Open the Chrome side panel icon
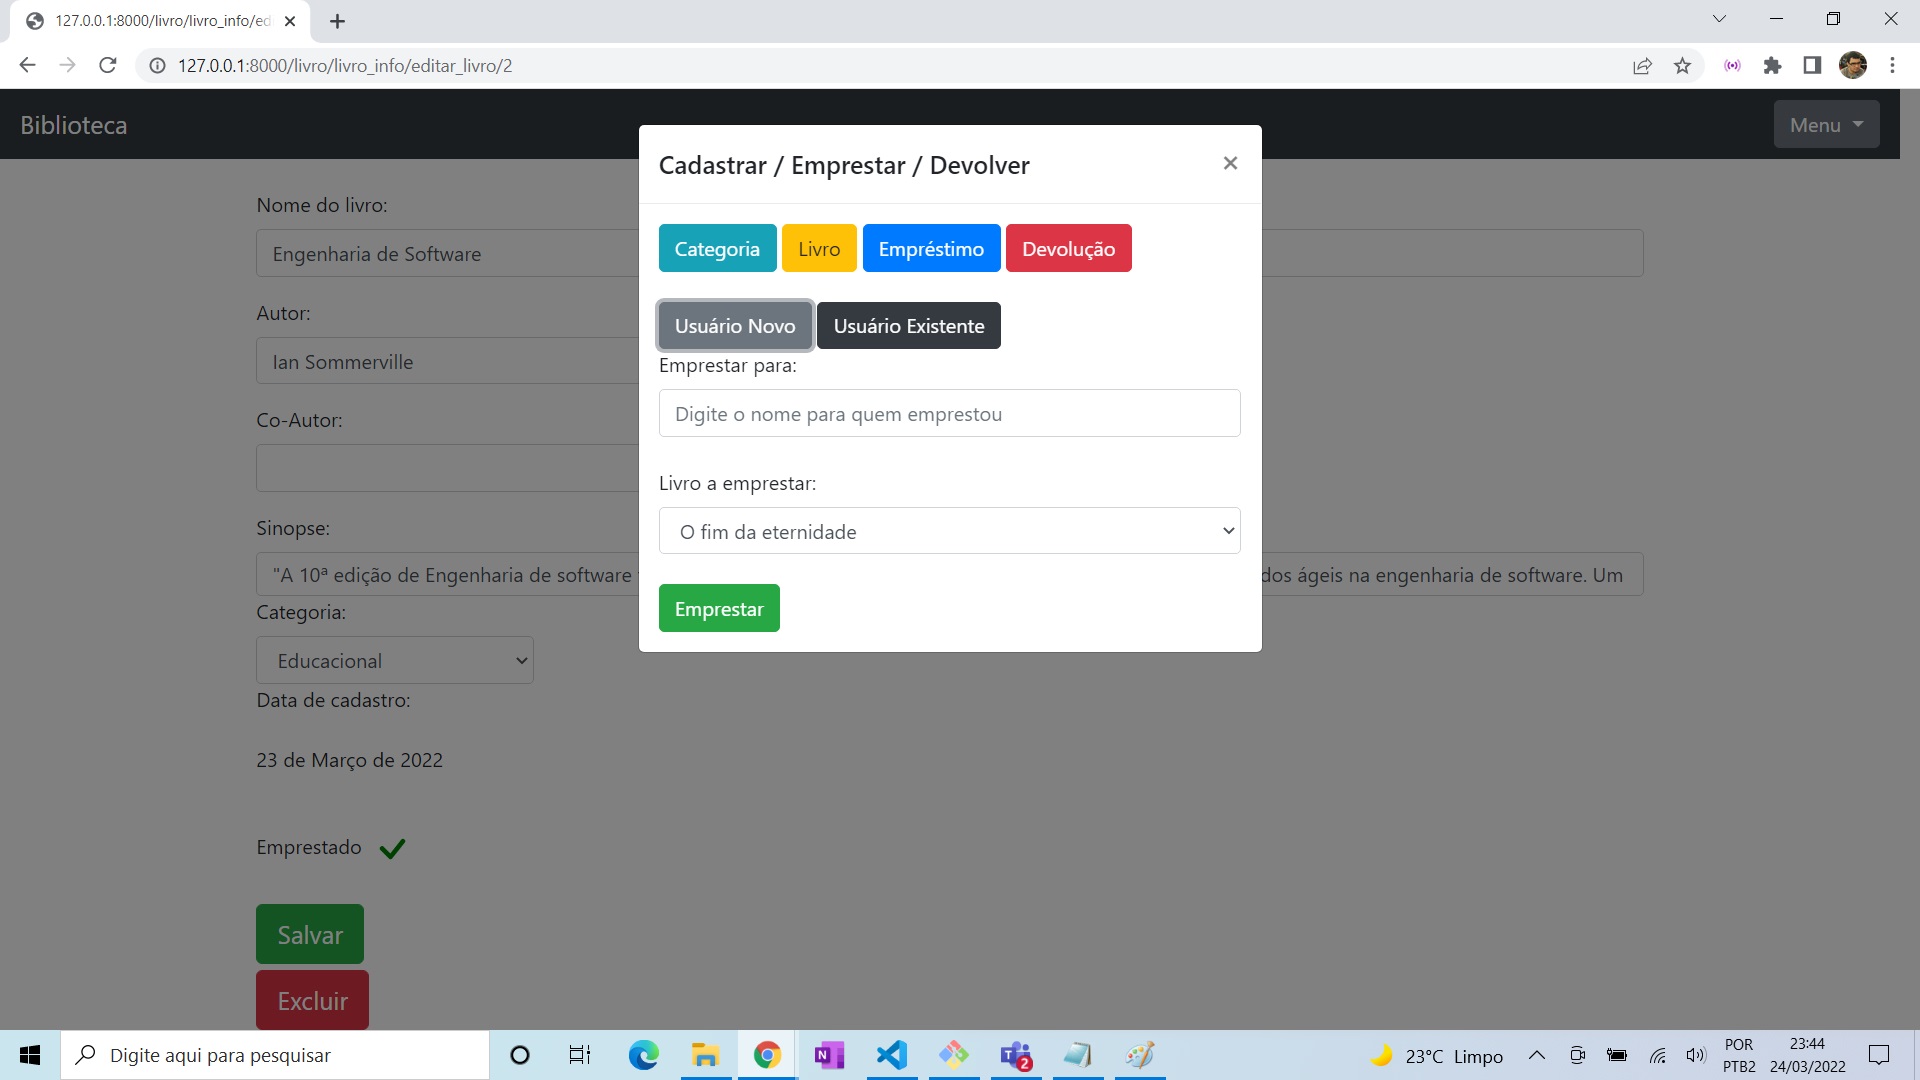Image resolution: width=1920 pixels, height=1080 pixels. [x=1812, y=66]
